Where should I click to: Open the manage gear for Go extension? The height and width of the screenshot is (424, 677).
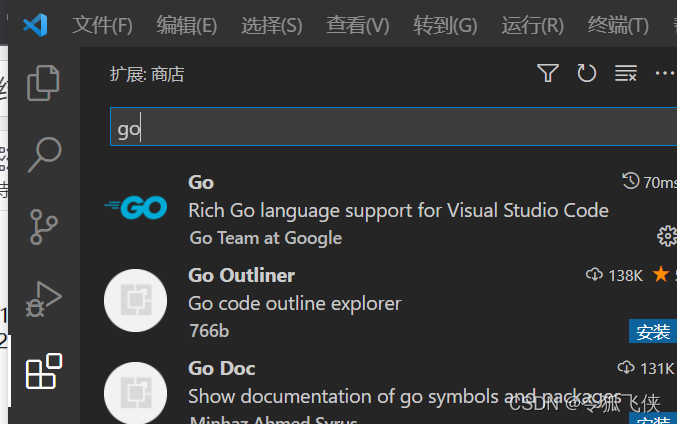click(667, 236)
